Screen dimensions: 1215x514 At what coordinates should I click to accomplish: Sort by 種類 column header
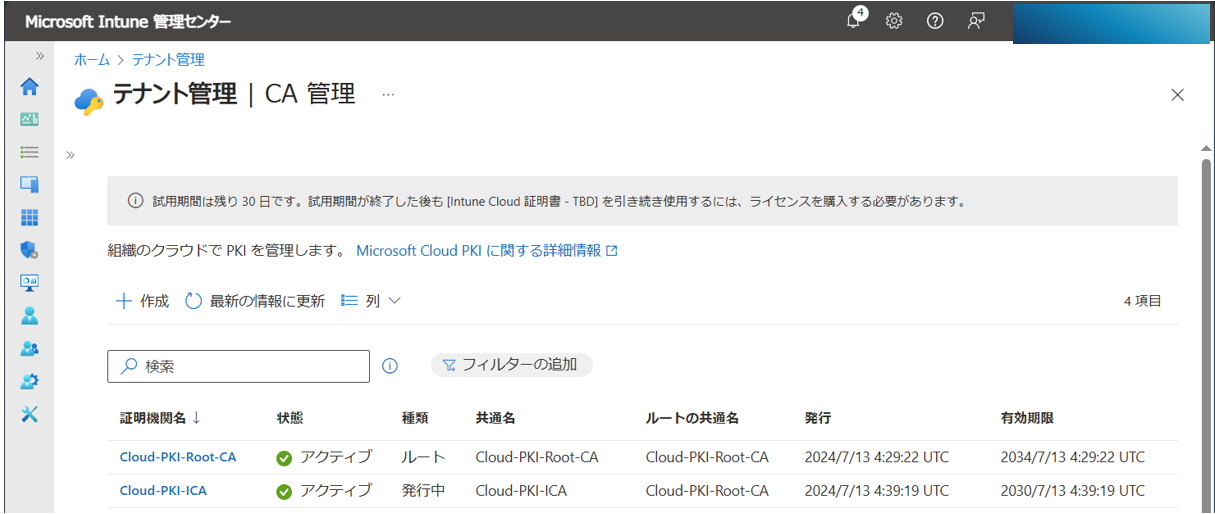pos(415,418)
